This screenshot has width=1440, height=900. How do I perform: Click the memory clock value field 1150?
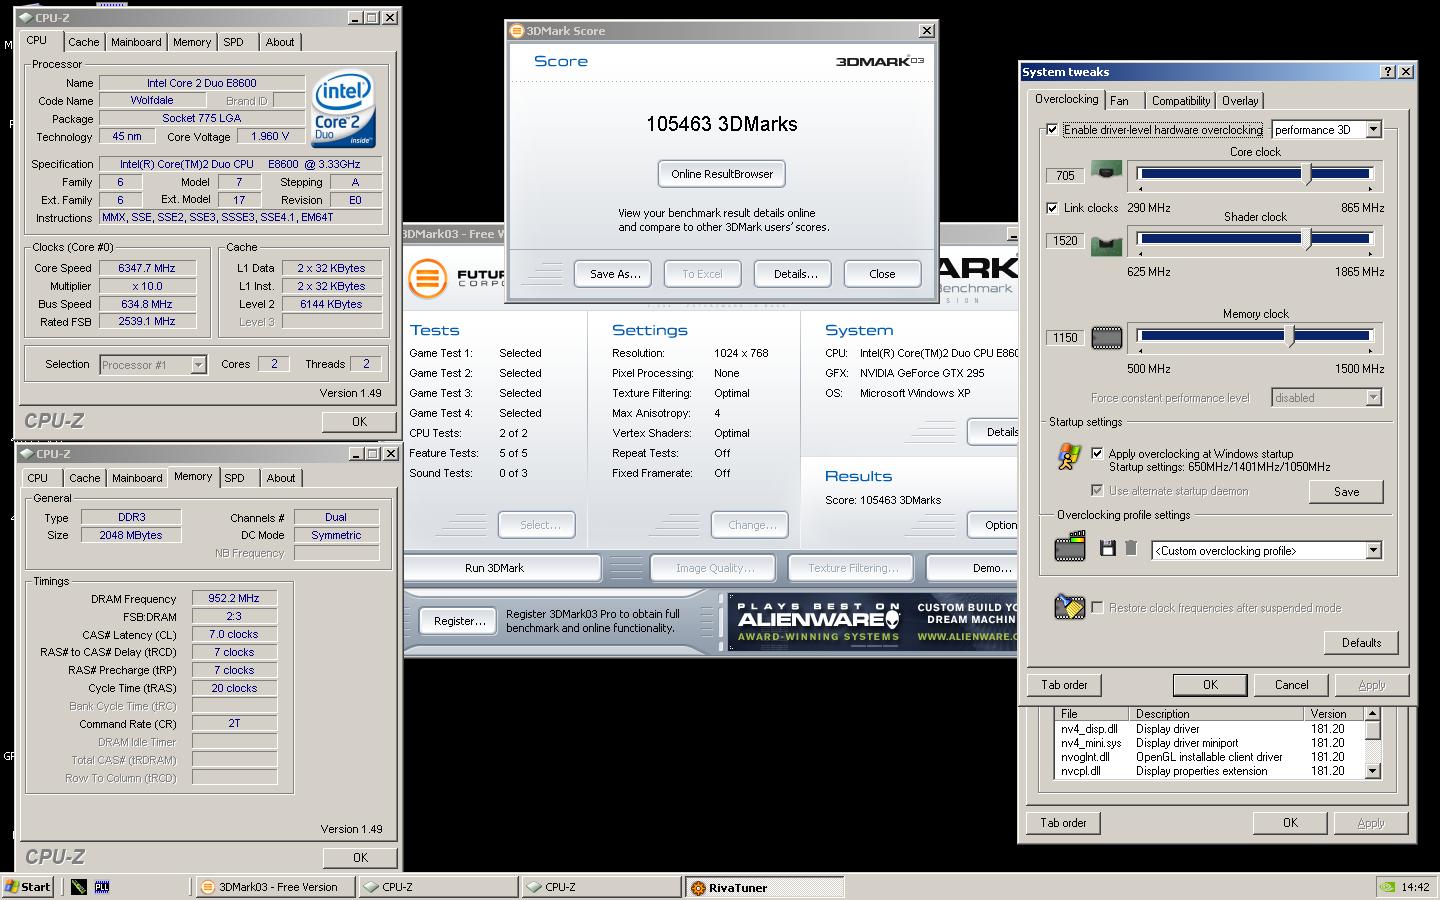[x=1065, y=338]
